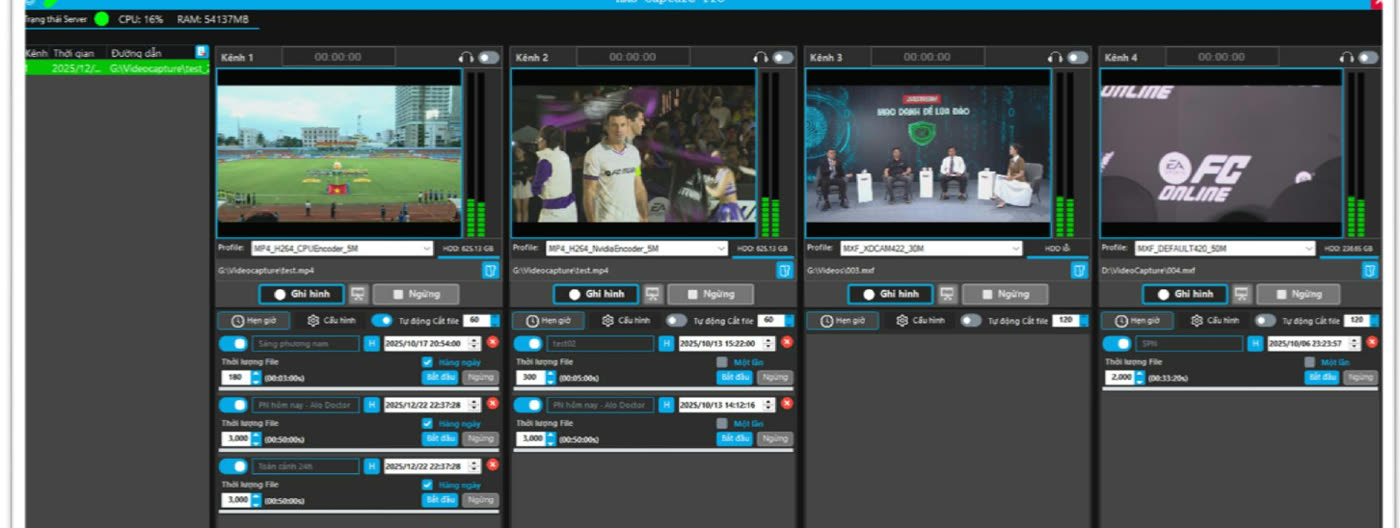The height and width of the screenshot is (528, 1400).
Task: Click Ngừng stop button on Kênh 2
Action: [710, 294]
